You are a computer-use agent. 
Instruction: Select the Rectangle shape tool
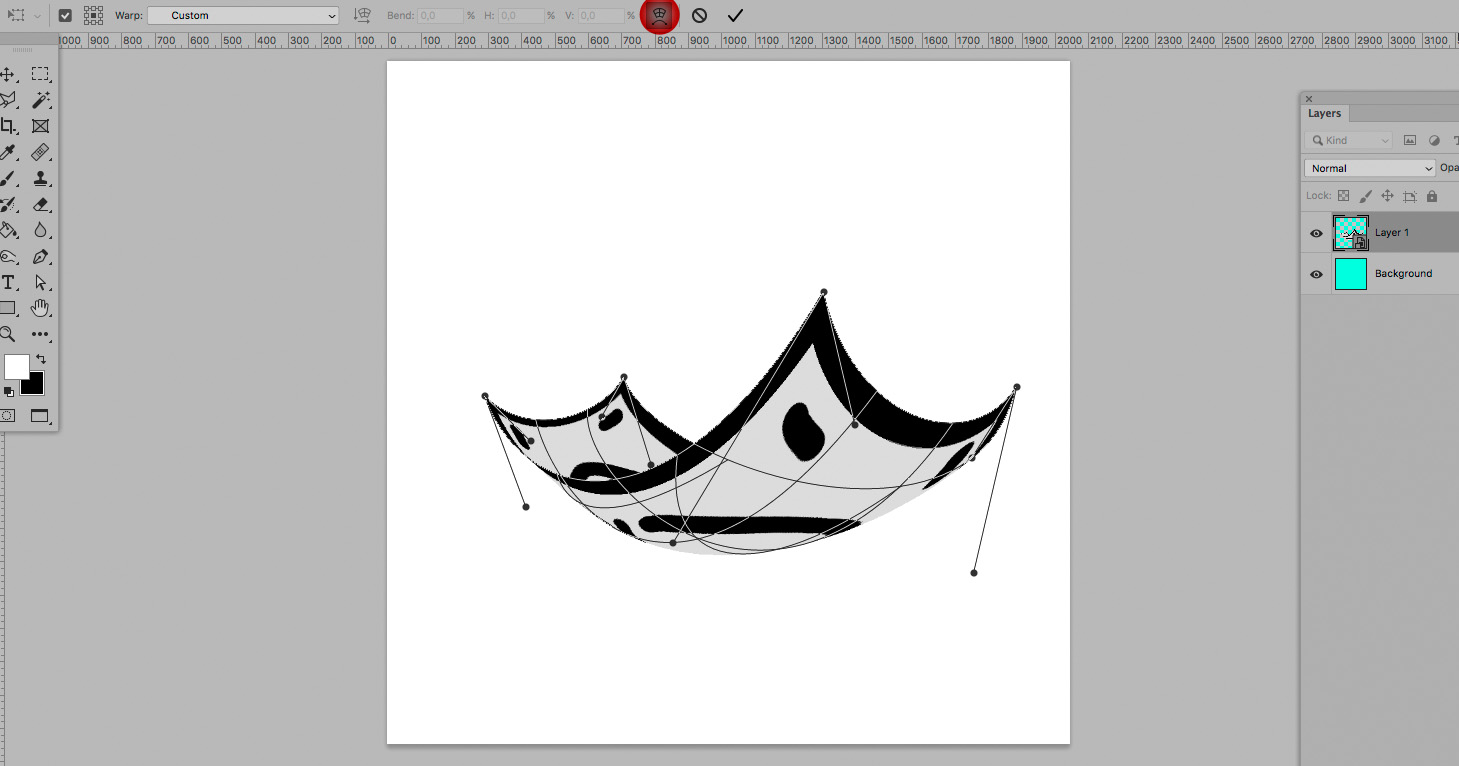(7, 308)
